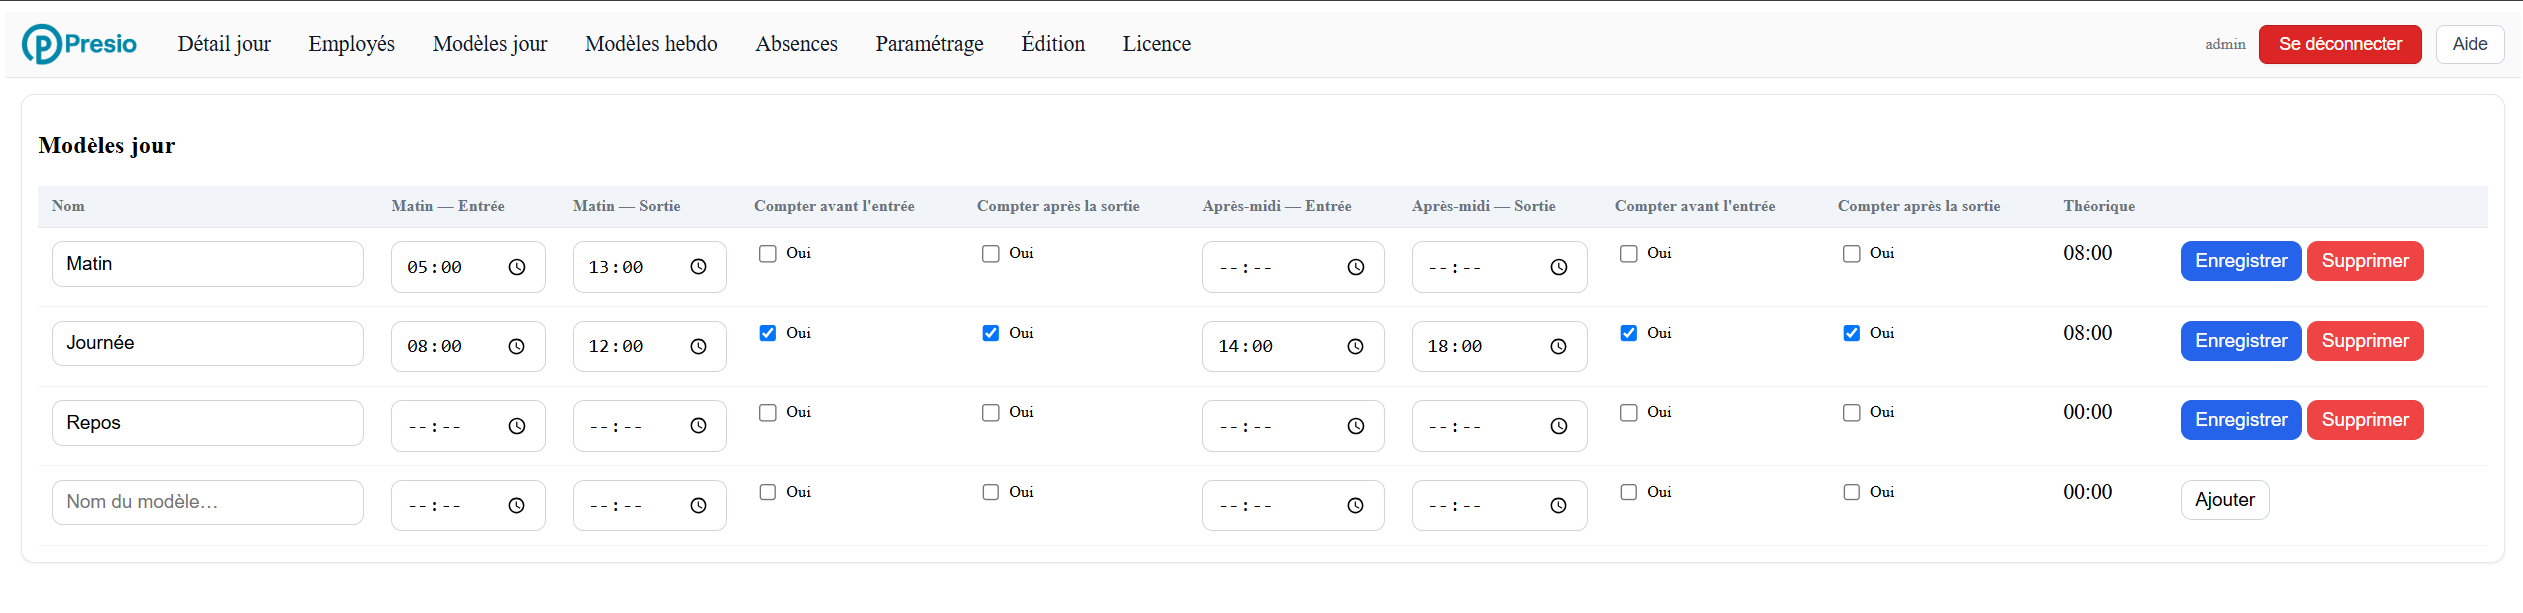Save the Journée model with Enregistrer
The height and width of the screenshot is (613, 2523).
tap(2241, 341)
